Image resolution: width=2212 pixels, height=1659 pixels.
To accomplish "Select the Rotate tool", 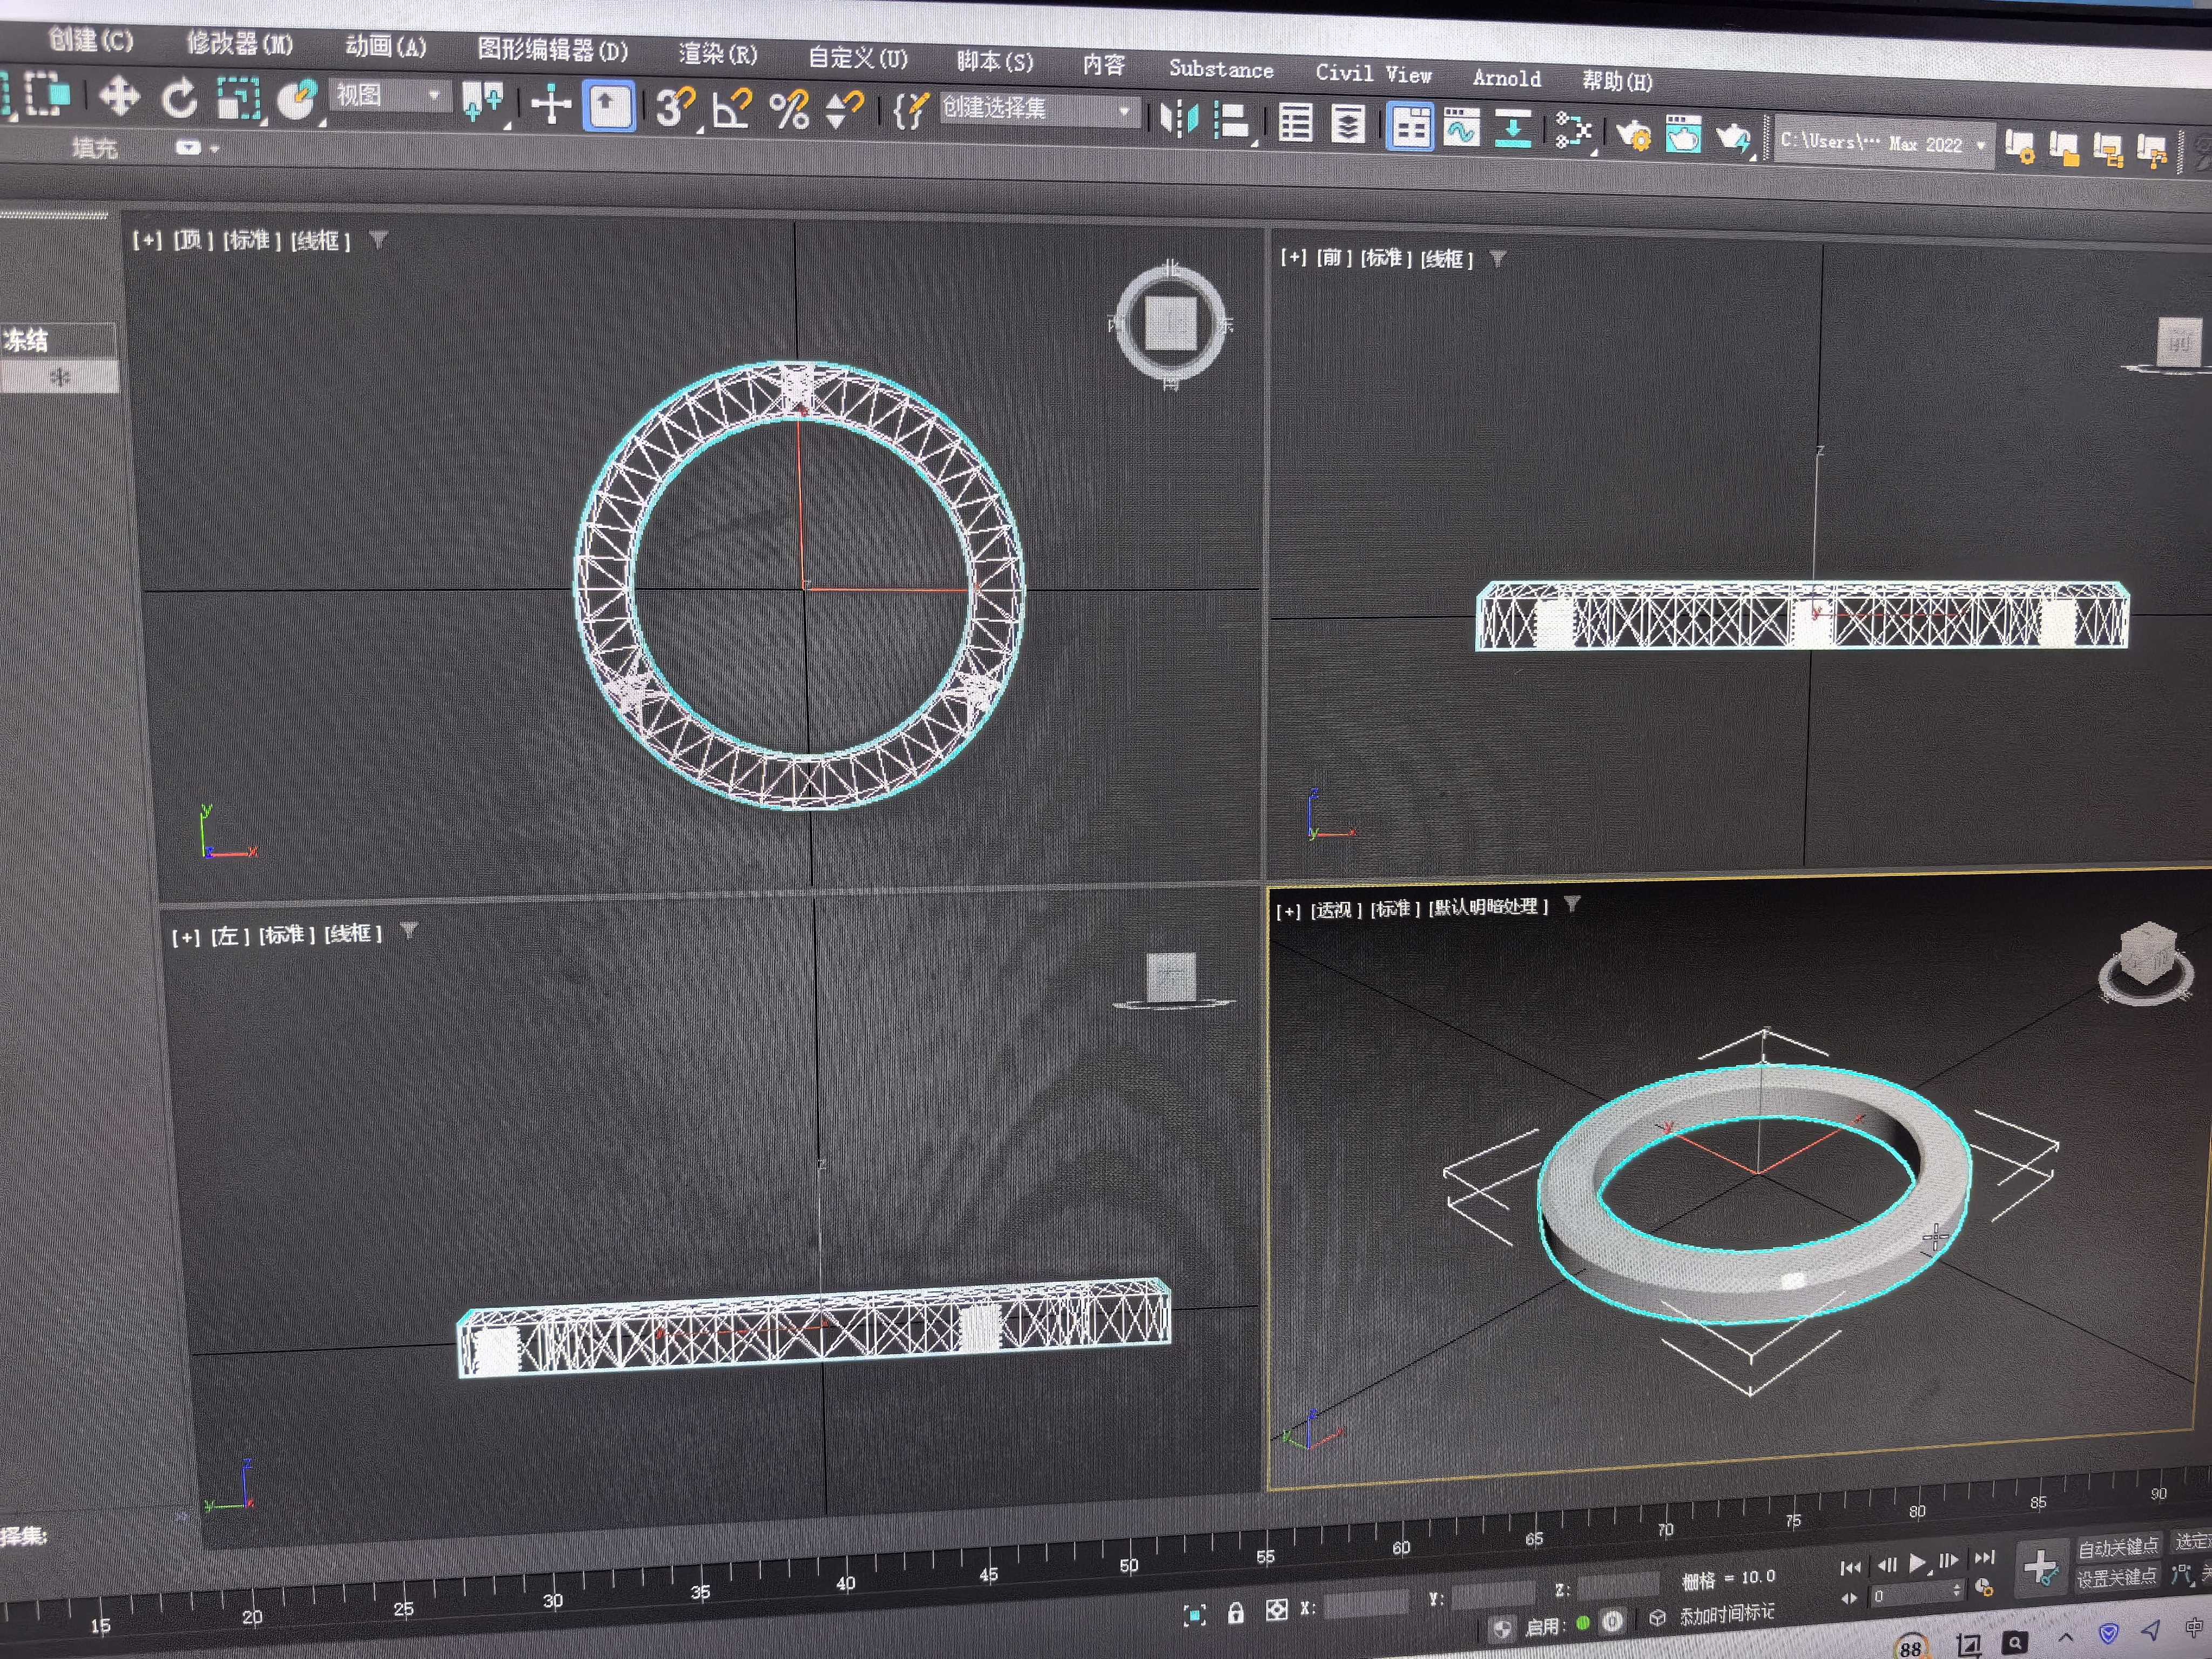I will 180,99.
